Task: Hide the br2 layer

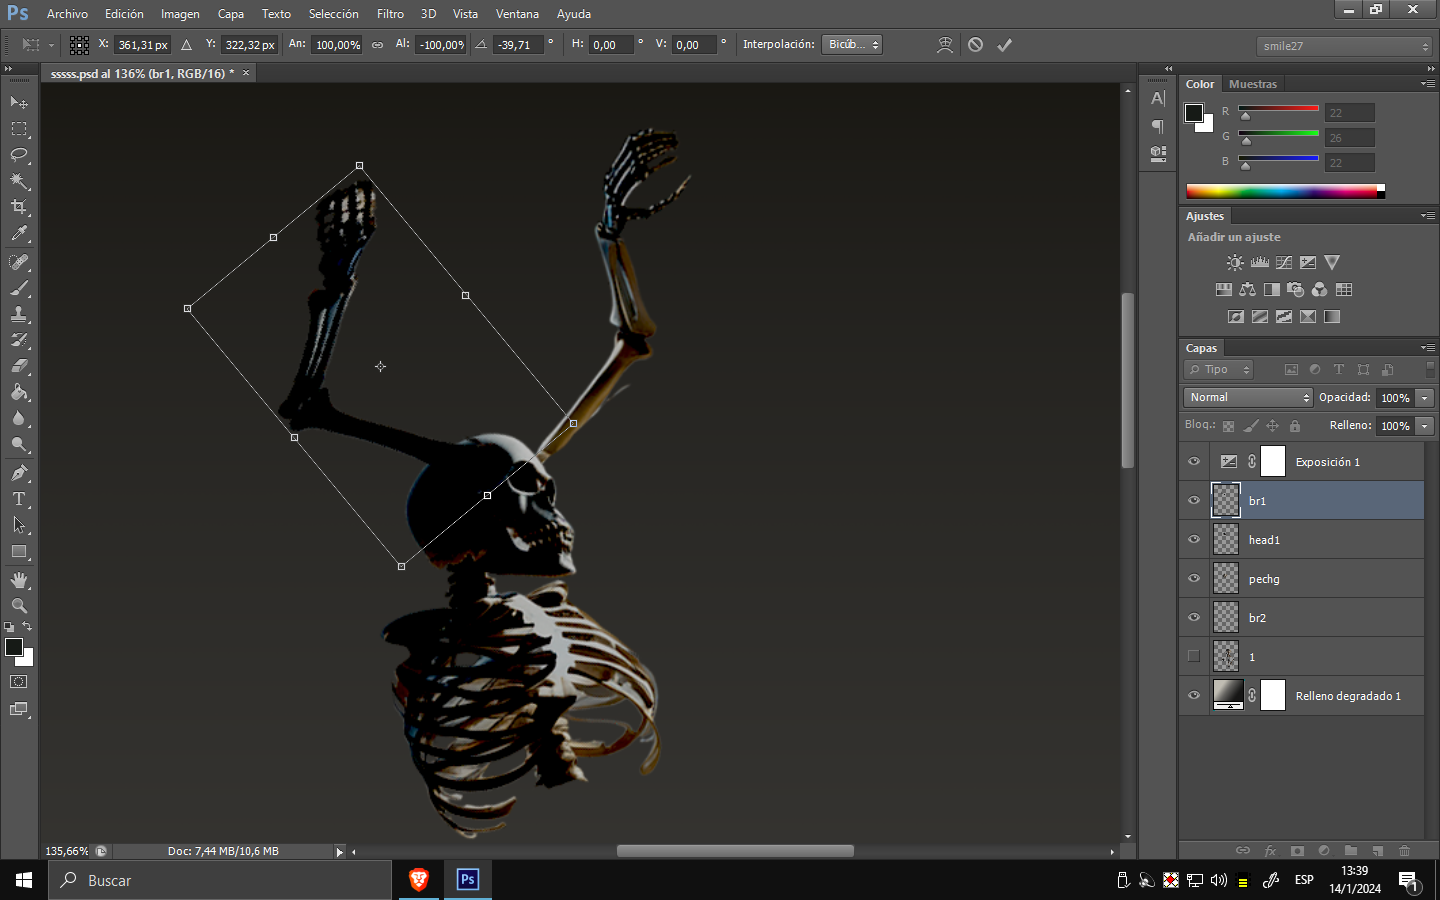Action: pos(1194,618)
